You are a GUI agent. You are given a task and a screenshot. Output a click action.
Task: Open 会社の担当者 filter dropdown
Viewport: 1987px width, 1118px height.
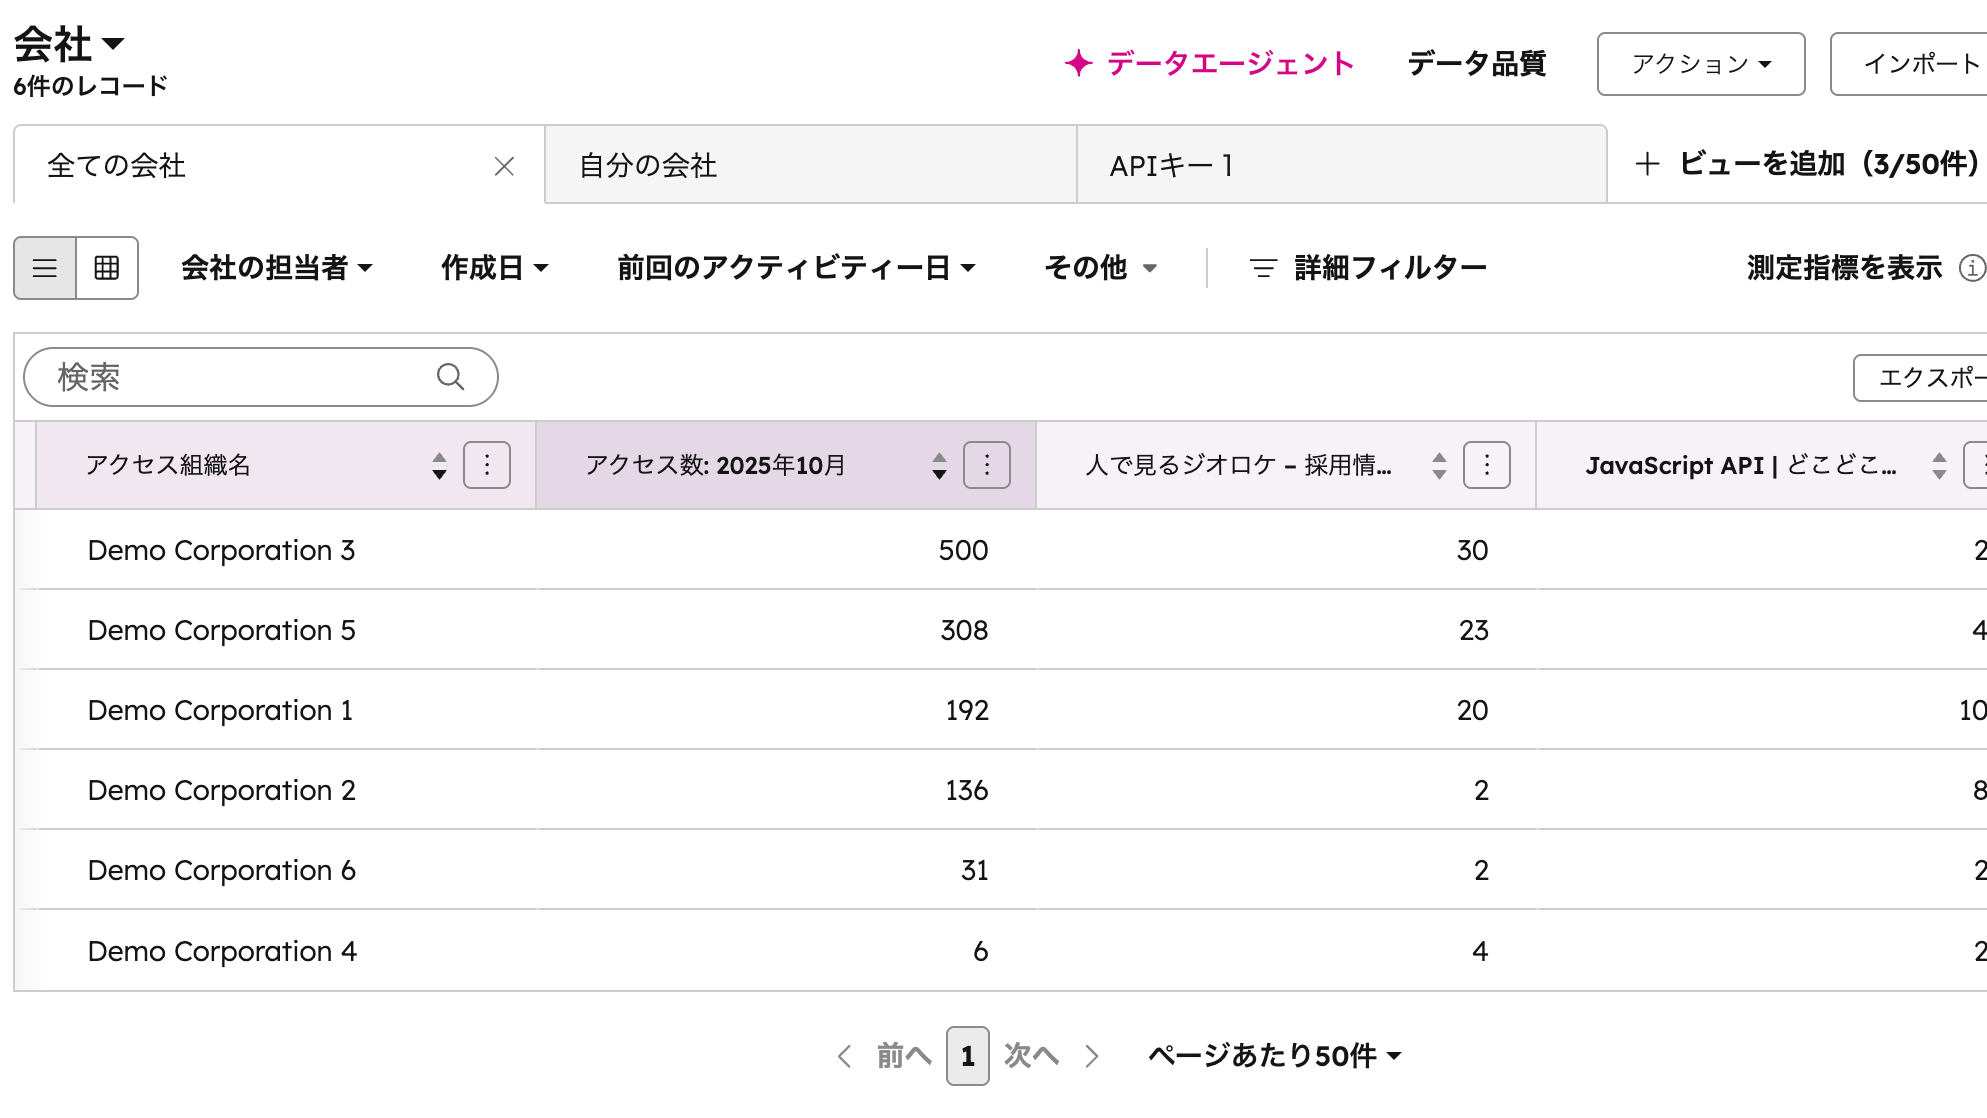pyautogui.click(x=277, y=268)
